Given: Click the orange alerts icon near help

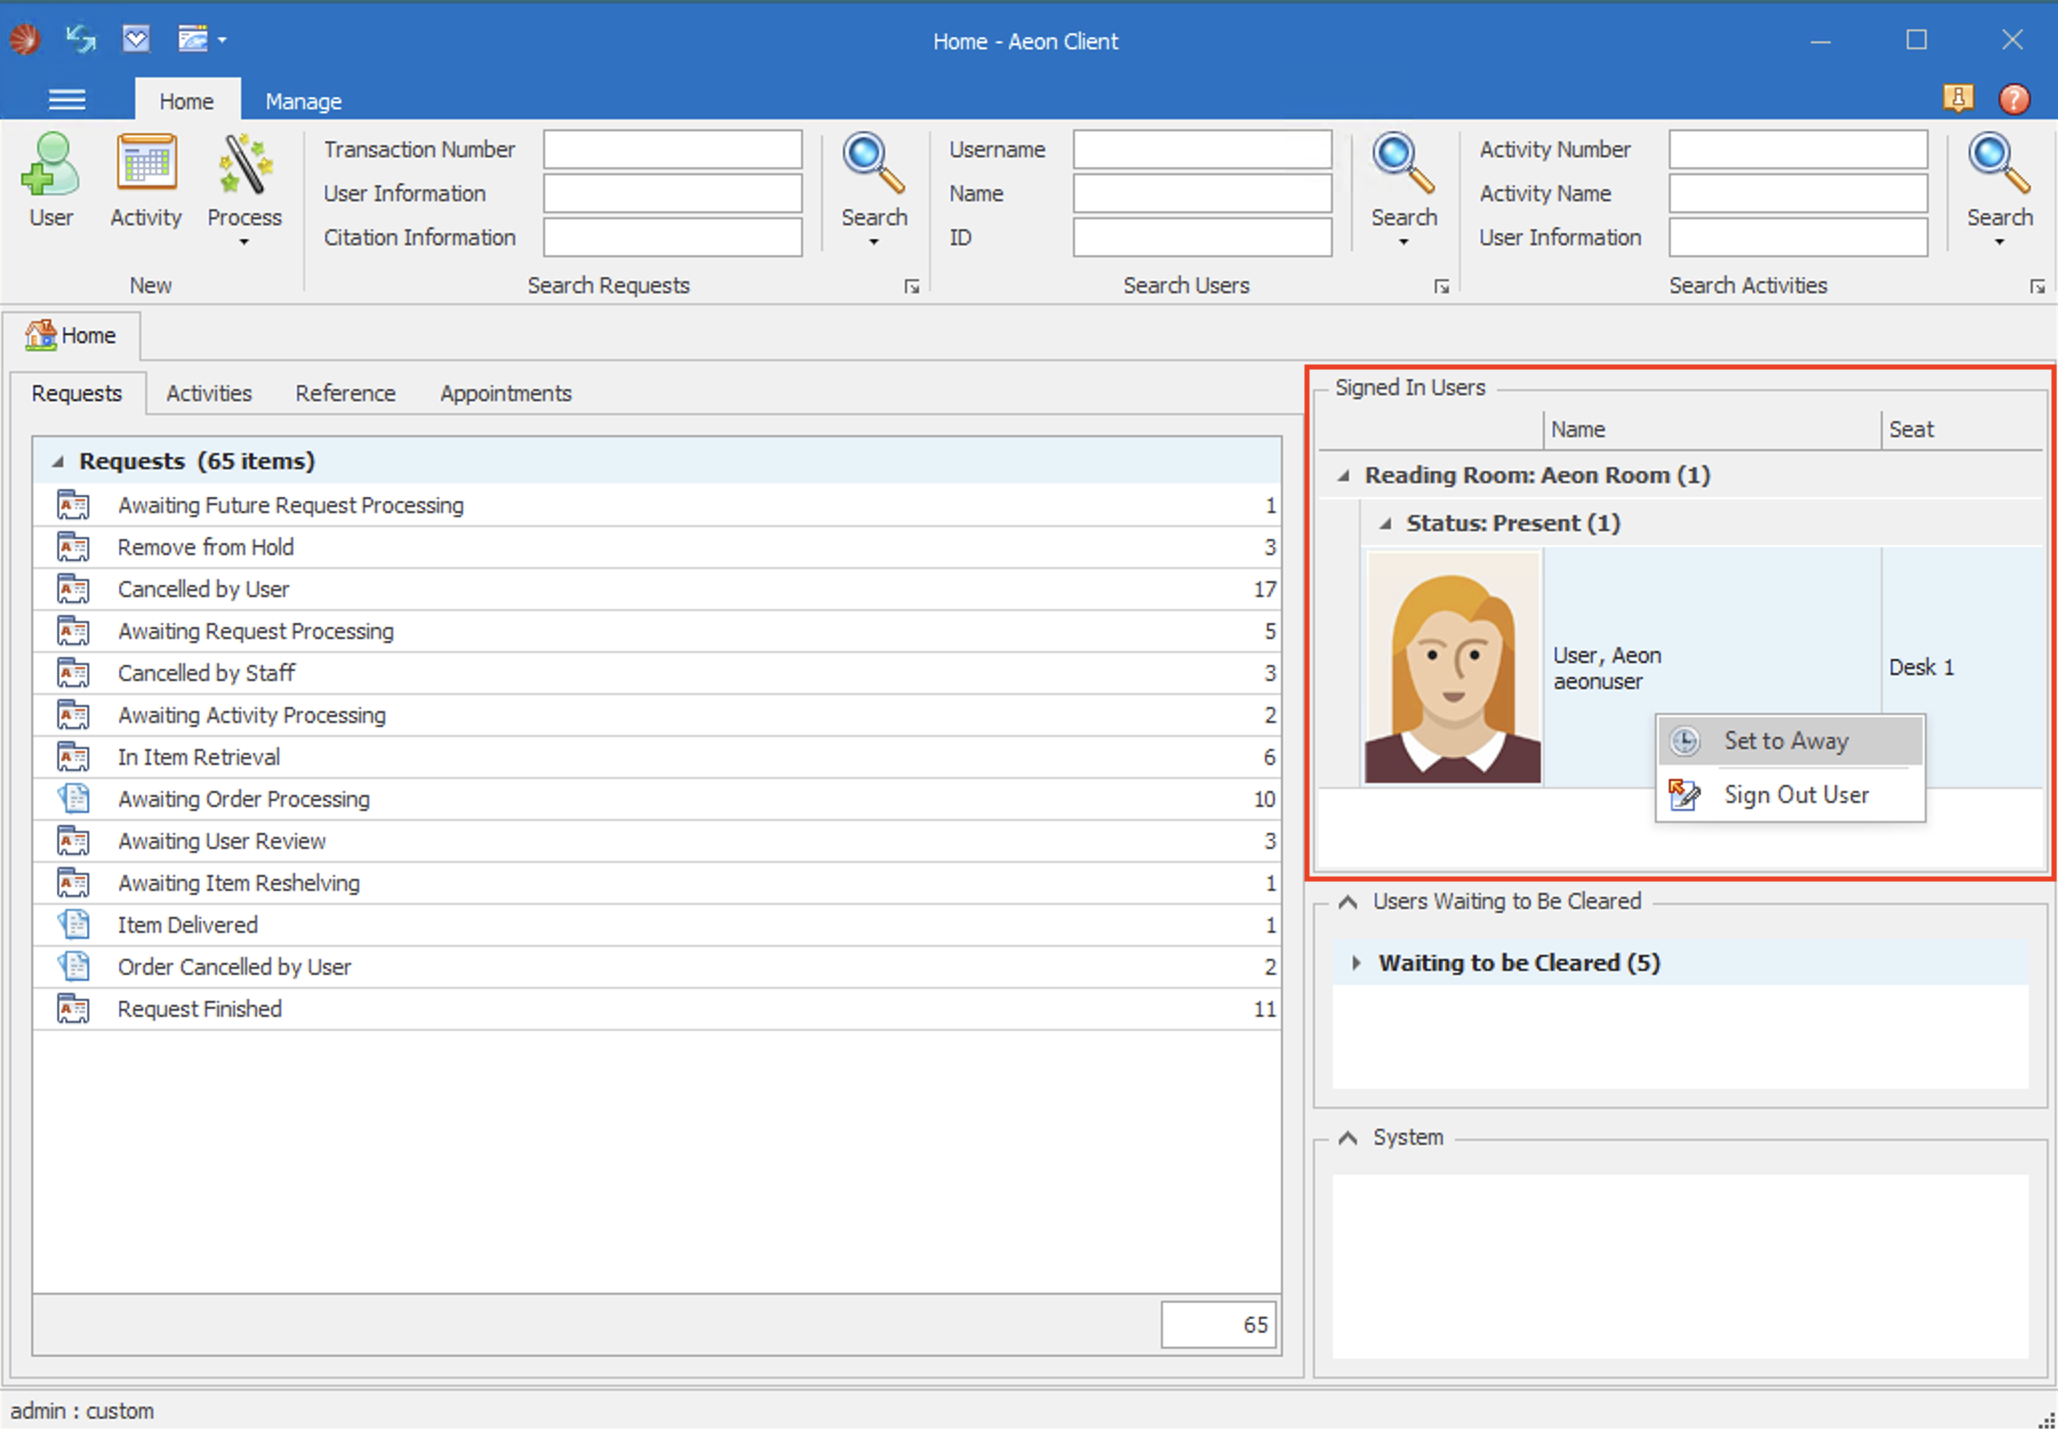Looking at the screenshot, I should (x=1957, y=98).
